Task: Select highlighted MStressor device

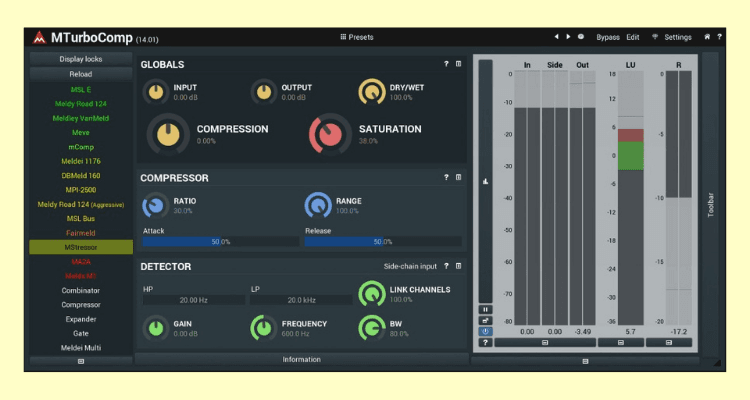Action: pos(81,247)
